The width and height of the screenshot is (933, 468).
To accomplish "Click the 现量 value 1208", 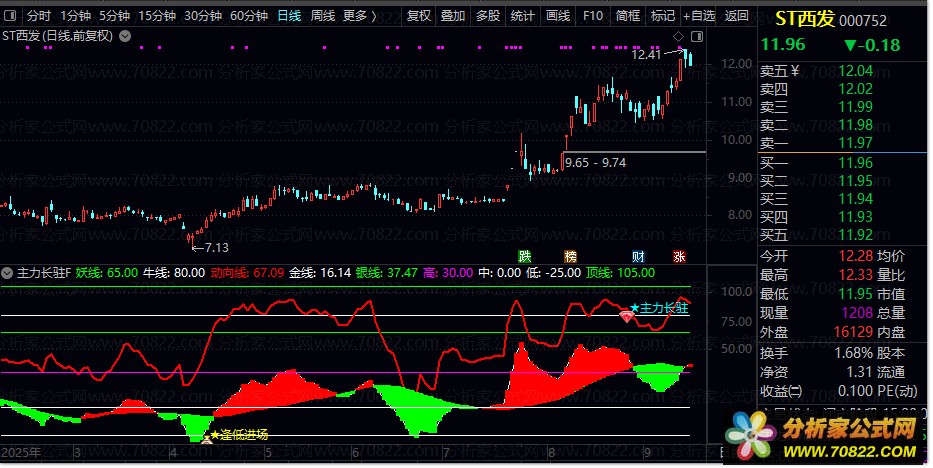I will pyautogui.click(x=857, y=313).
